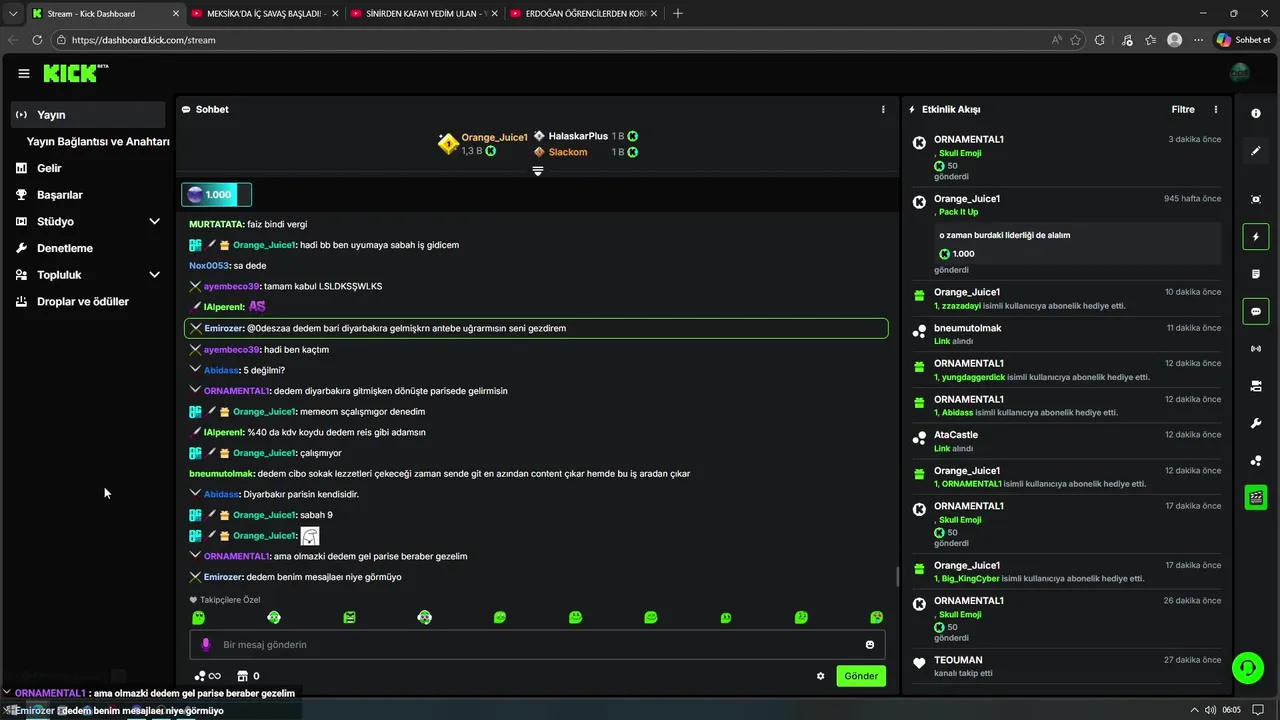Click Slackom in the leaderboard
The height and width of the screenshot is (720, 1280).
coord(568,152)
